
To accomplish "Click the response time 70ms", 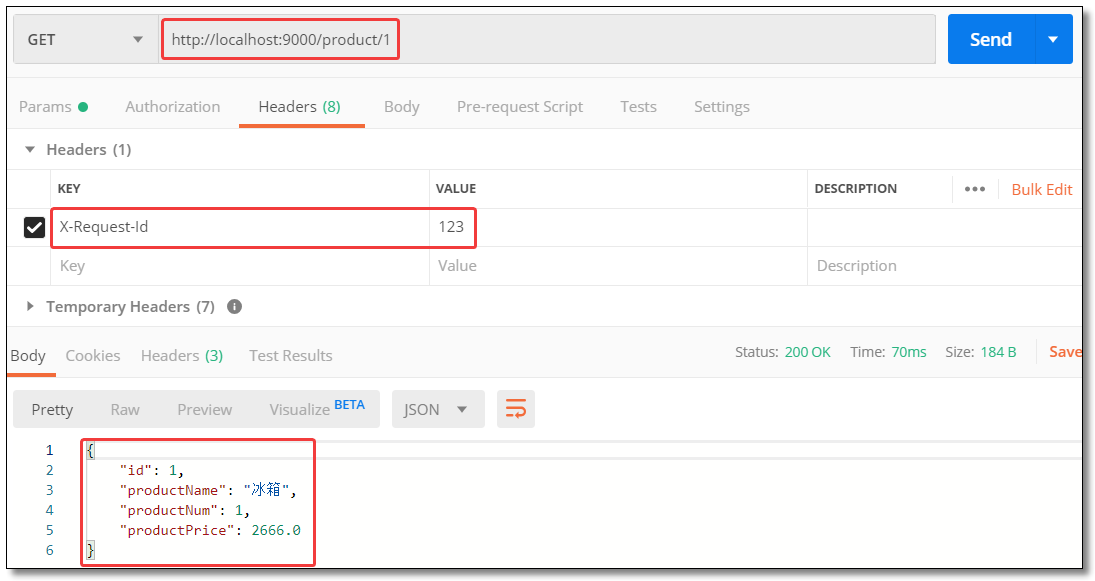I will tap(909, 352).
